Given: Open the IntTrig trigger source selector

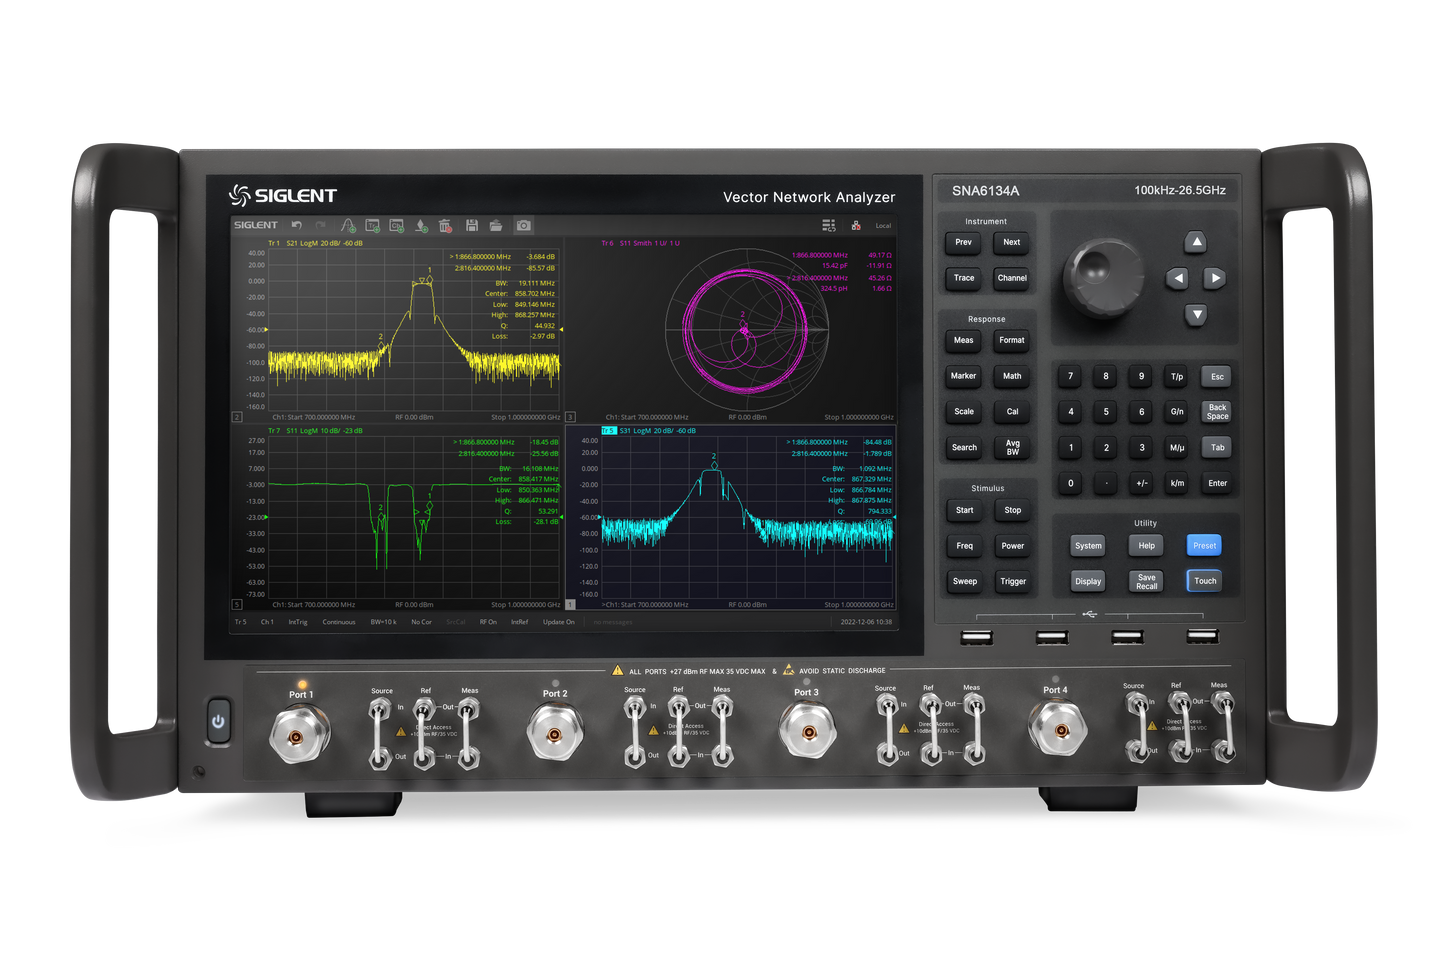Looking at the screenshot, I should tap(298, 622).
